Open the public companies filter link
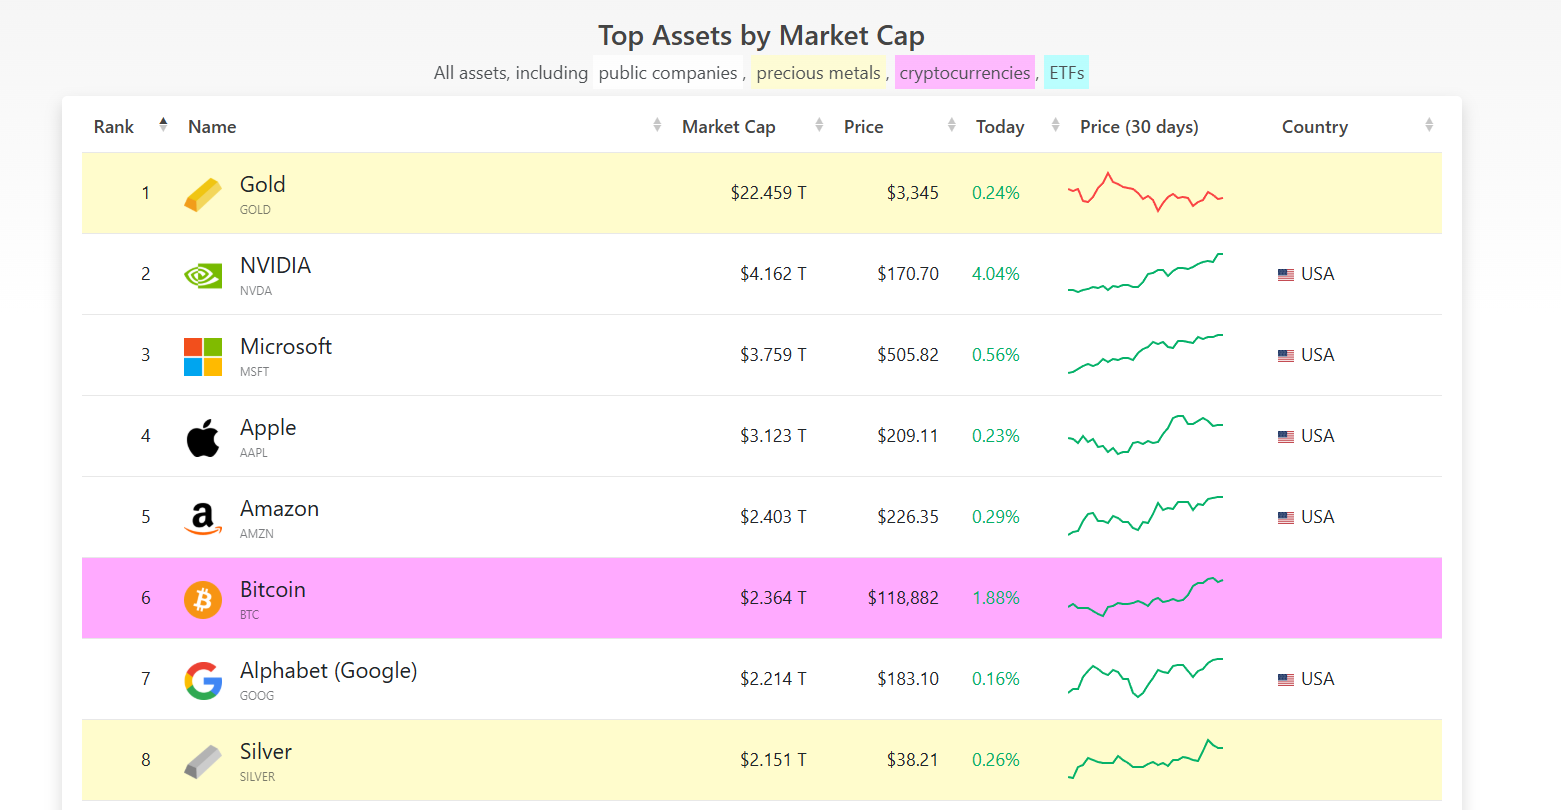Image resolution: width=1561 pixels, height=810 pixels. (668, 73)
